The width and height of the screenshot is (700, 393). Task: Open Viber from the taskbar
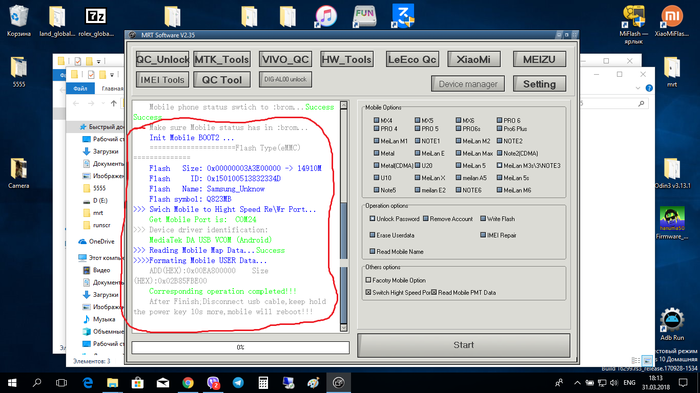[213, 383]
